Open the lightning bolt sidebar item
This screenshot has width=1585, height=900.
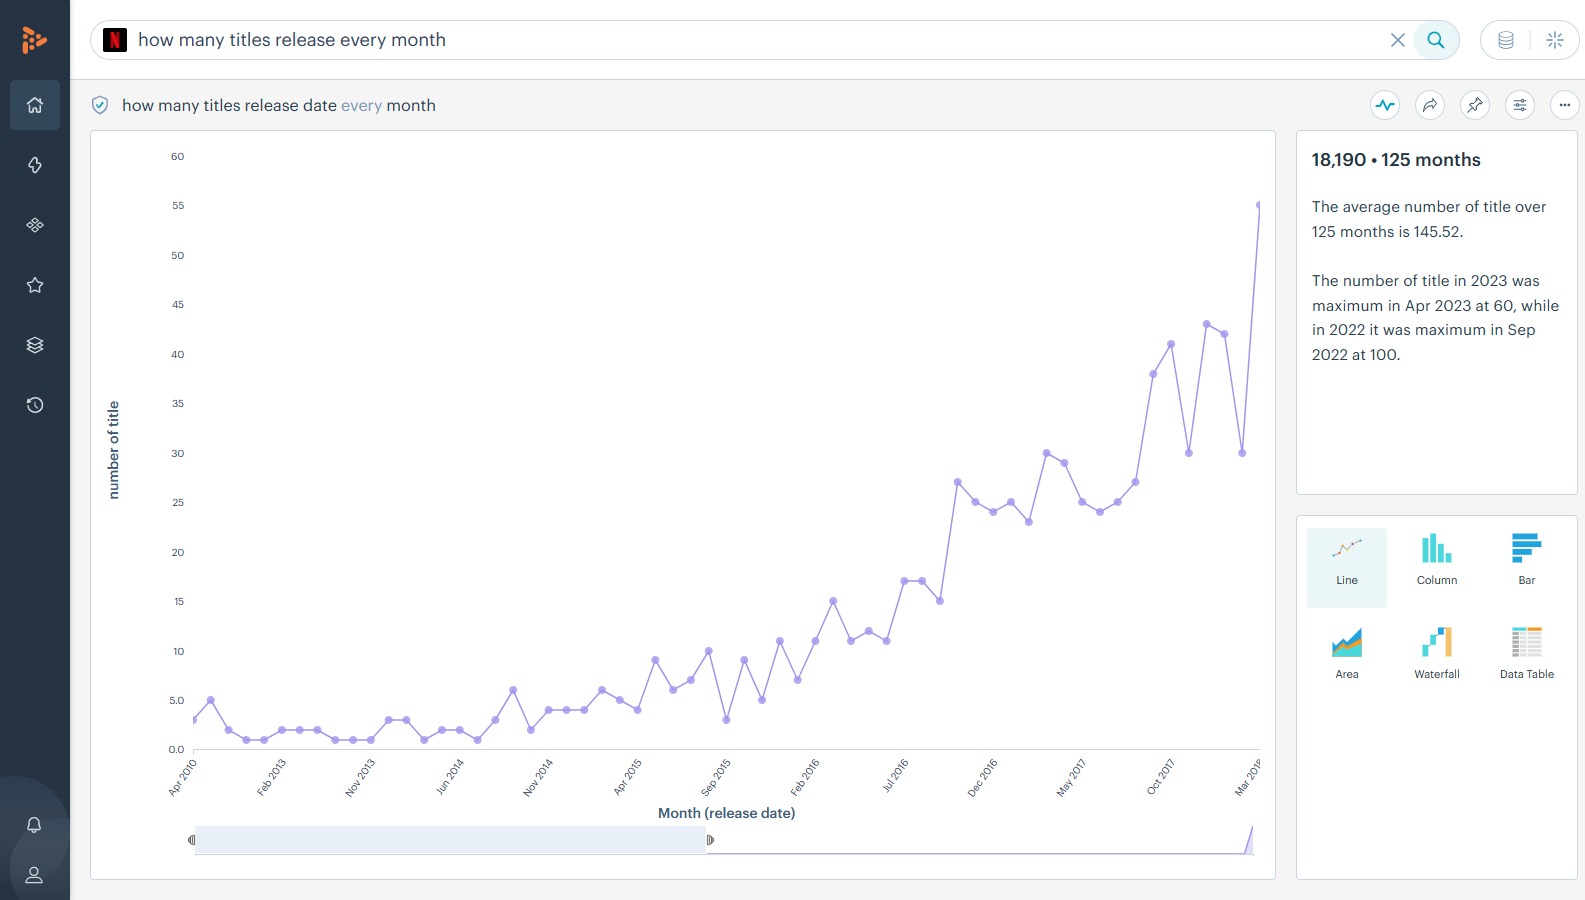[x=35, y=165]
